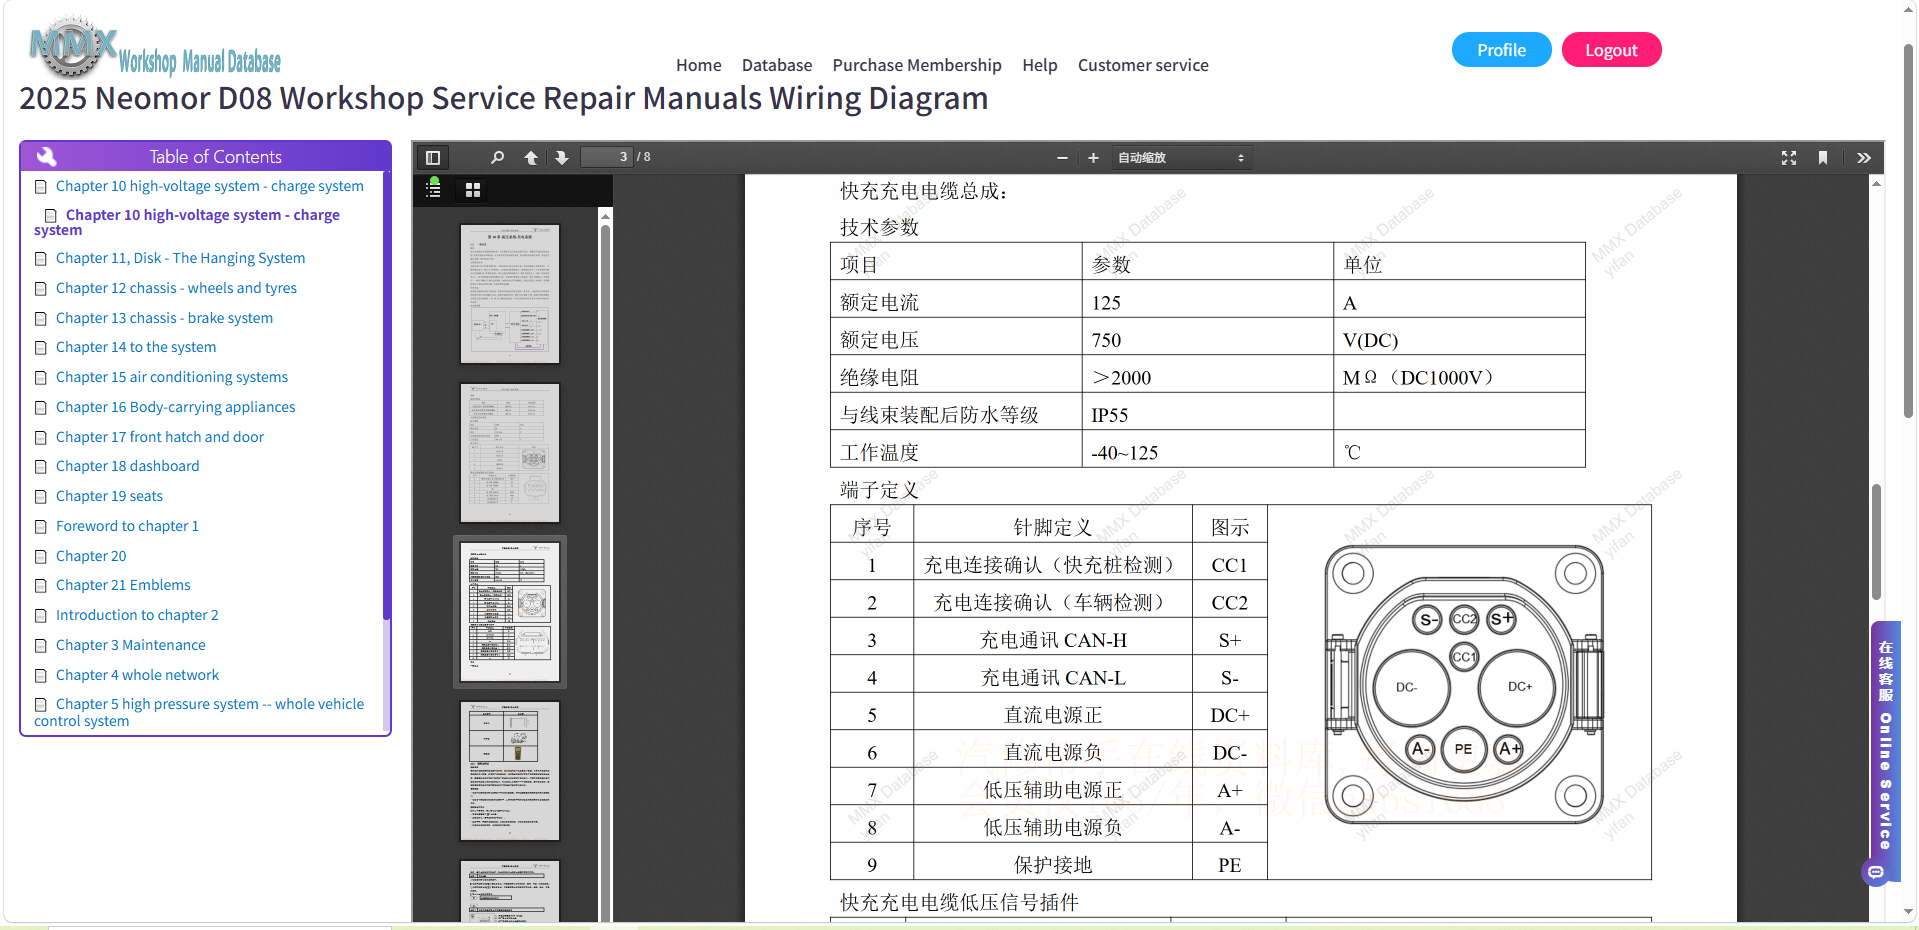The width and height of the screenshot is (1919, 930).
Task: Switch to presentation fullscreen mode
Action: click(1789, 158)
